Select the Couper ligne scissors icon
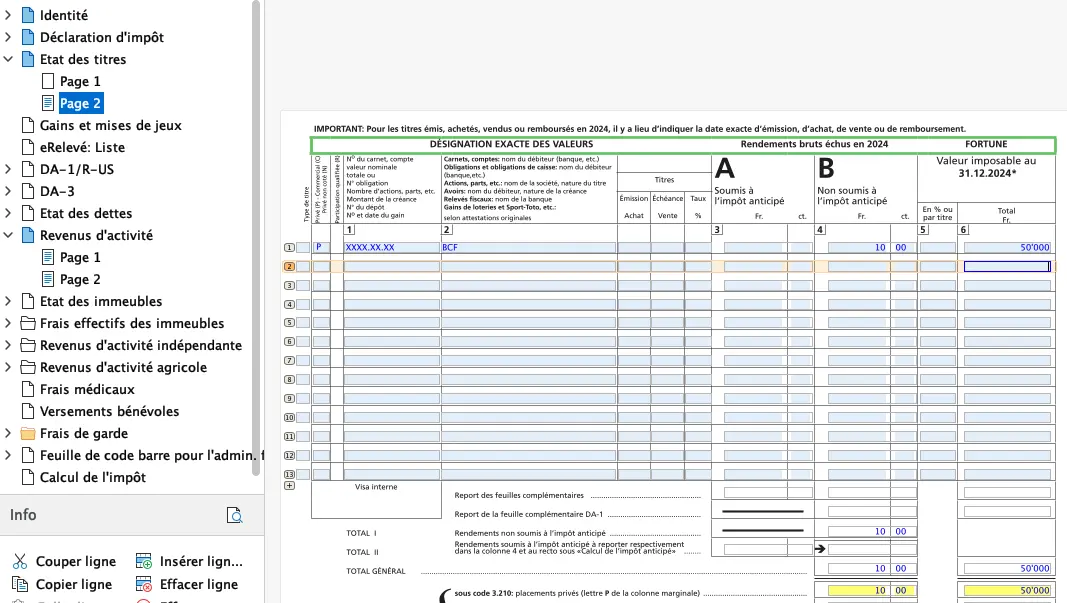The height and width of the screenshot is (603, 1067). point(20,561)
